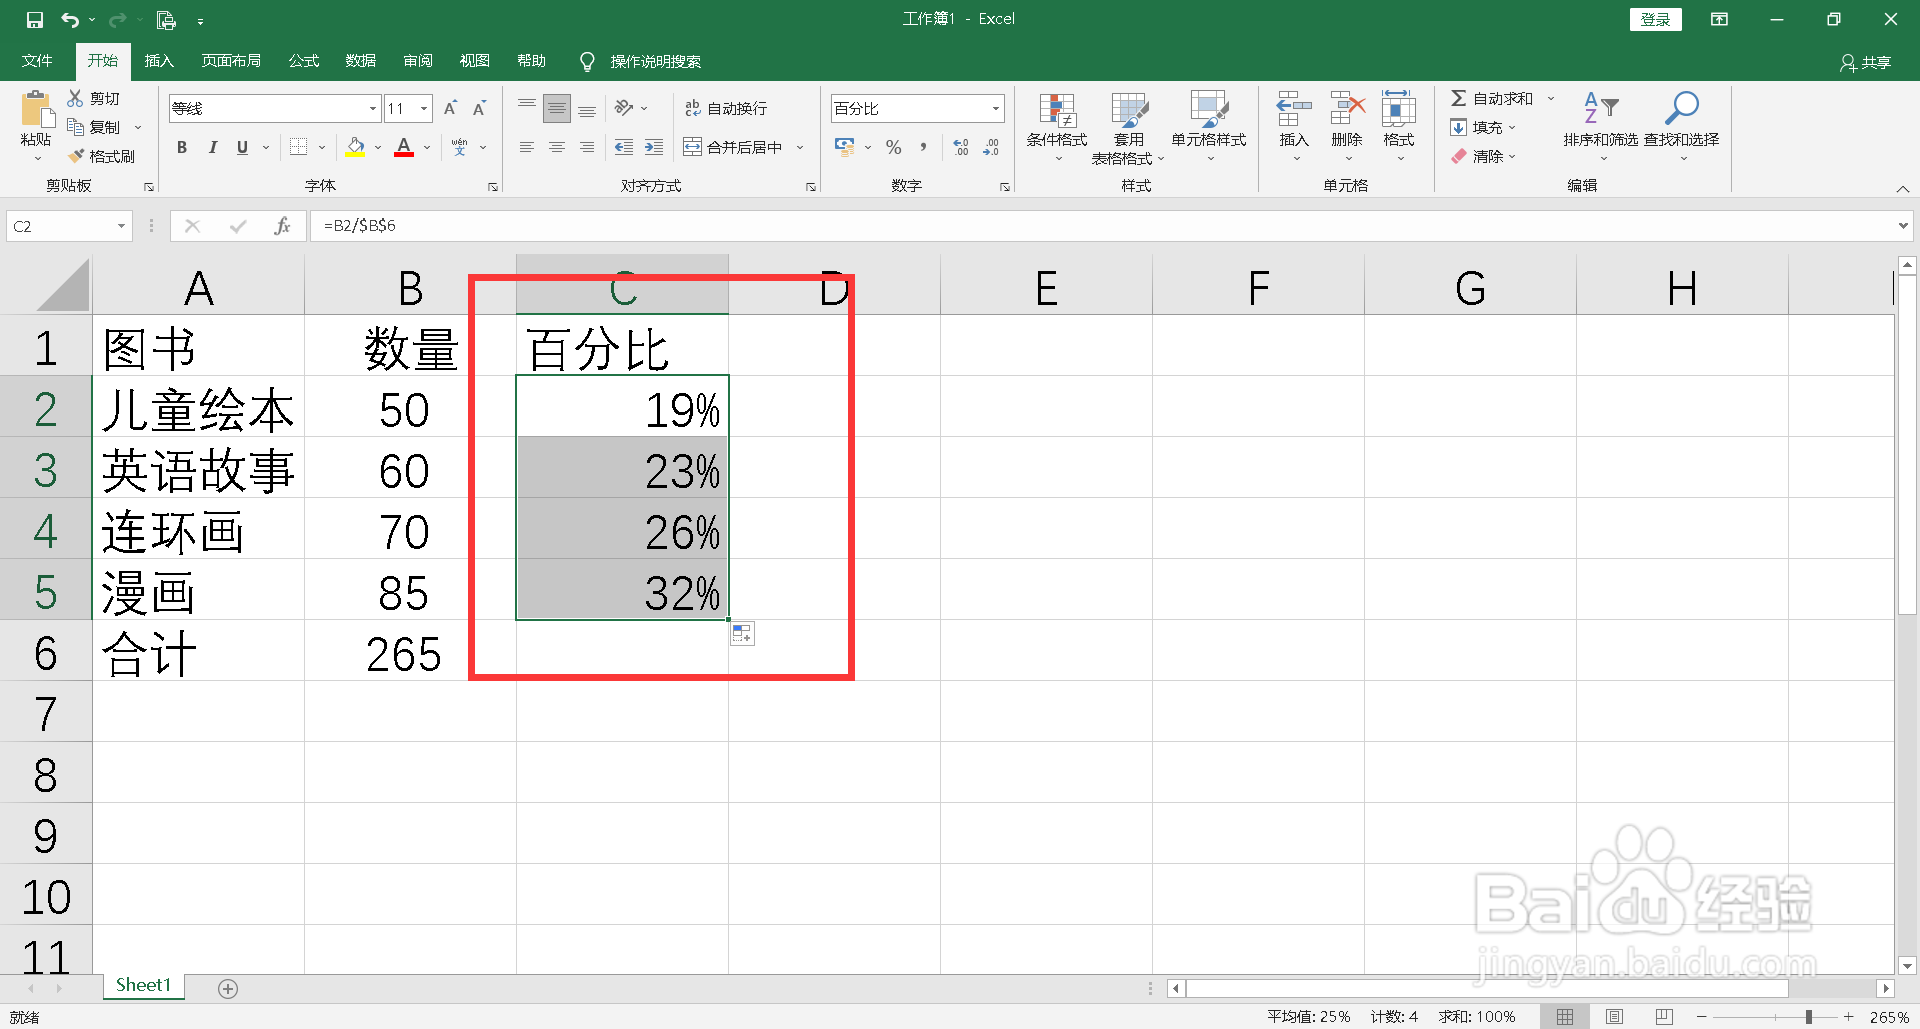This screenshot has width=1920, height=1029.
Task: Align text left
Action: pyautogui.click(x=527, y=147)
